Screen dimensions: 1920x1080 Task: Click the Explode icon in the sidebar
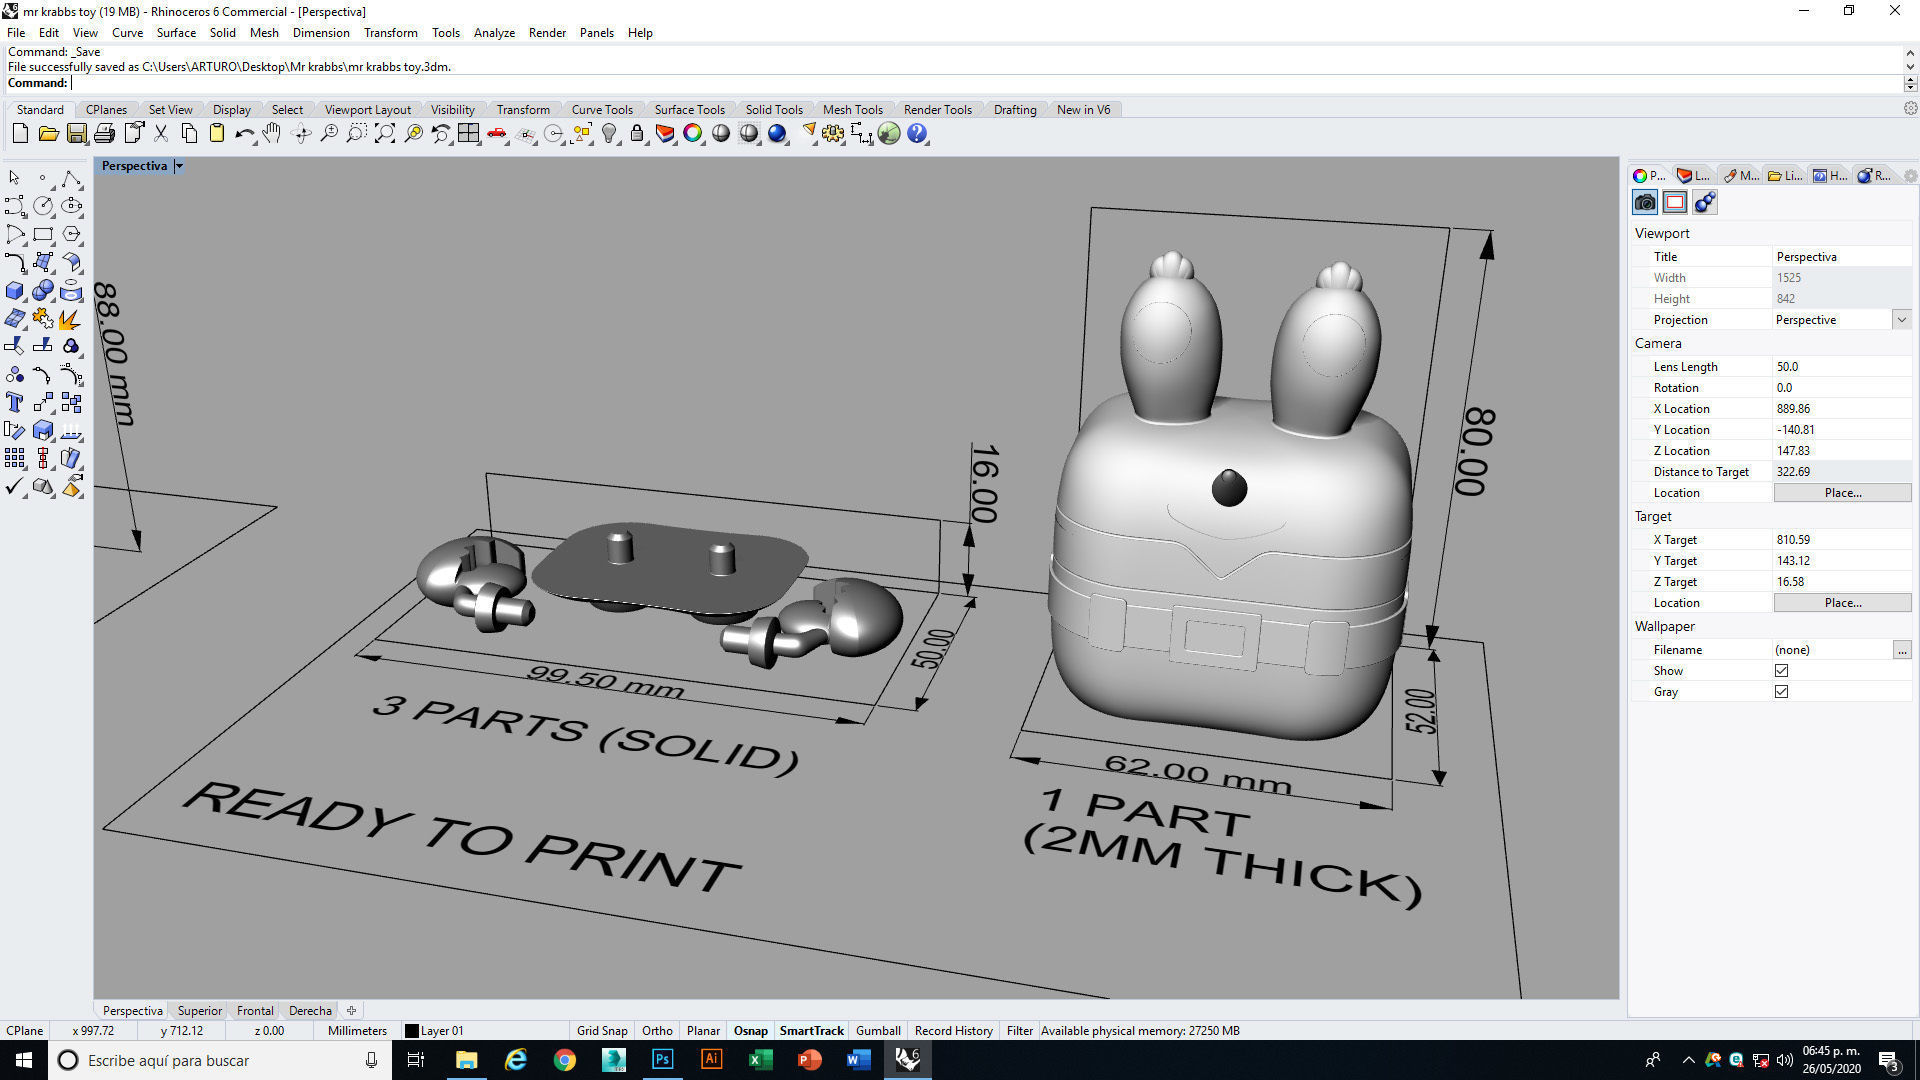[71, 319]
